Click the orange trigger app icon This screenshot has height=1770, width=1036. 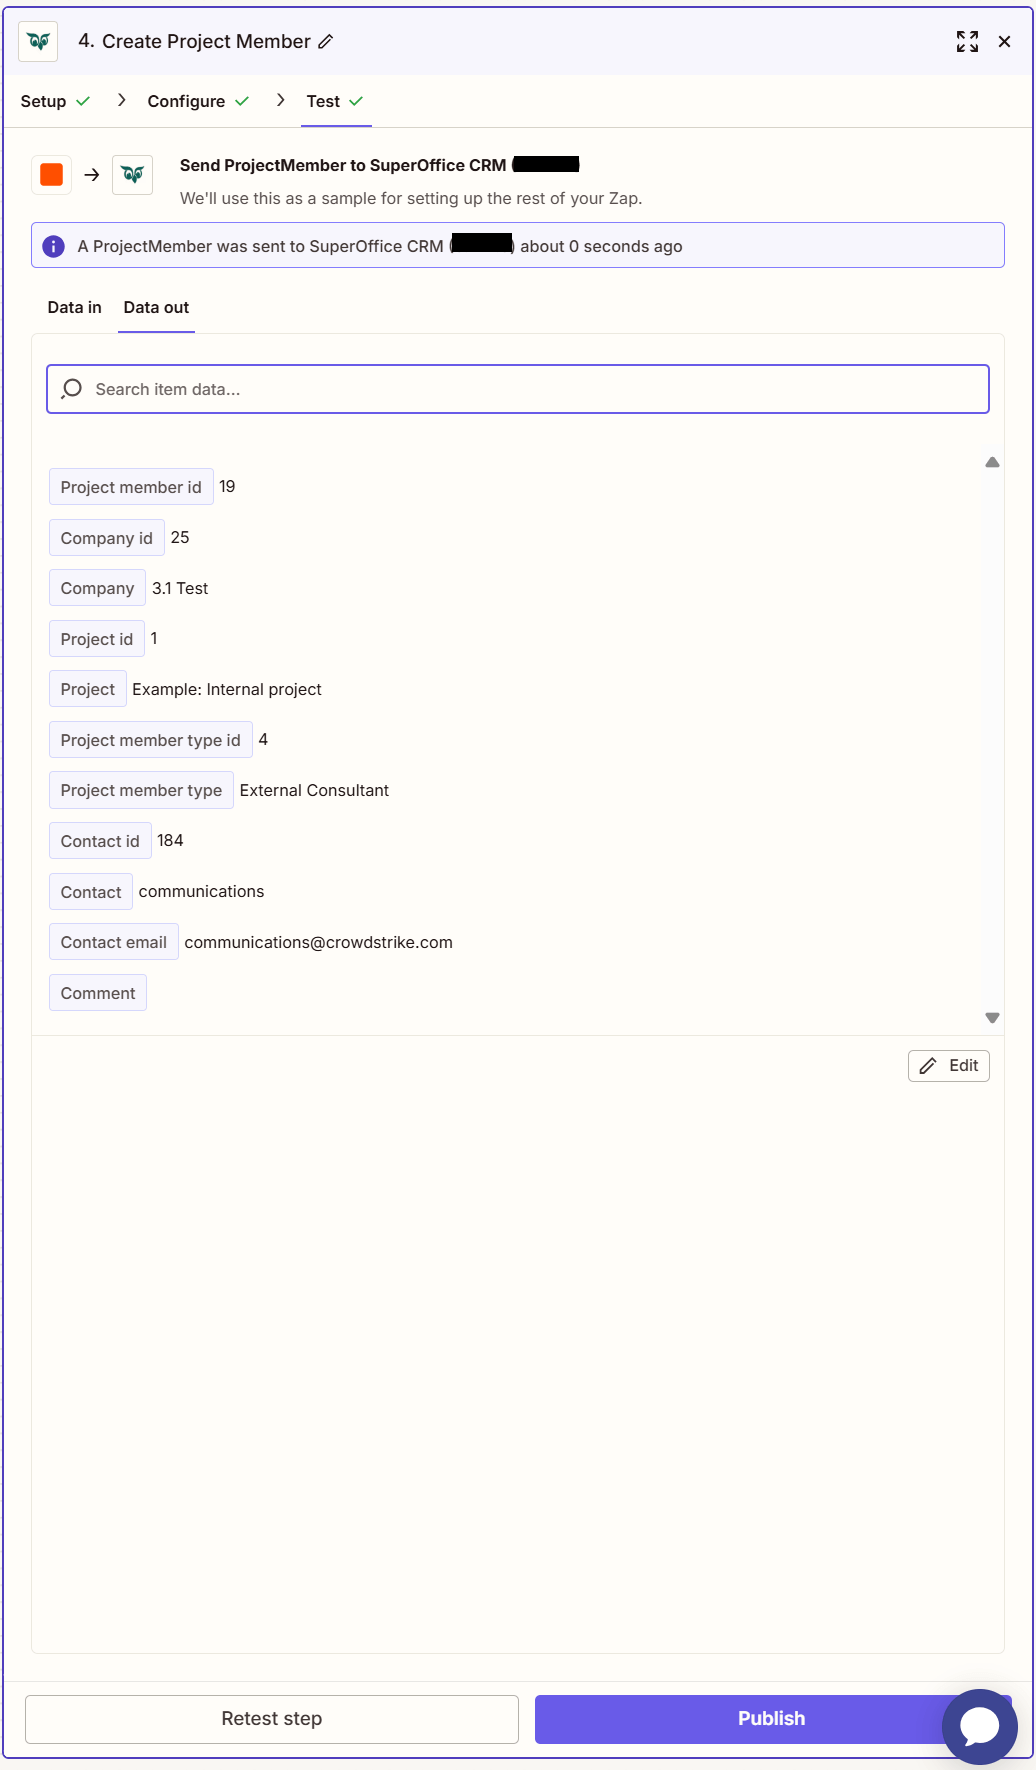[x=52, y=175]
